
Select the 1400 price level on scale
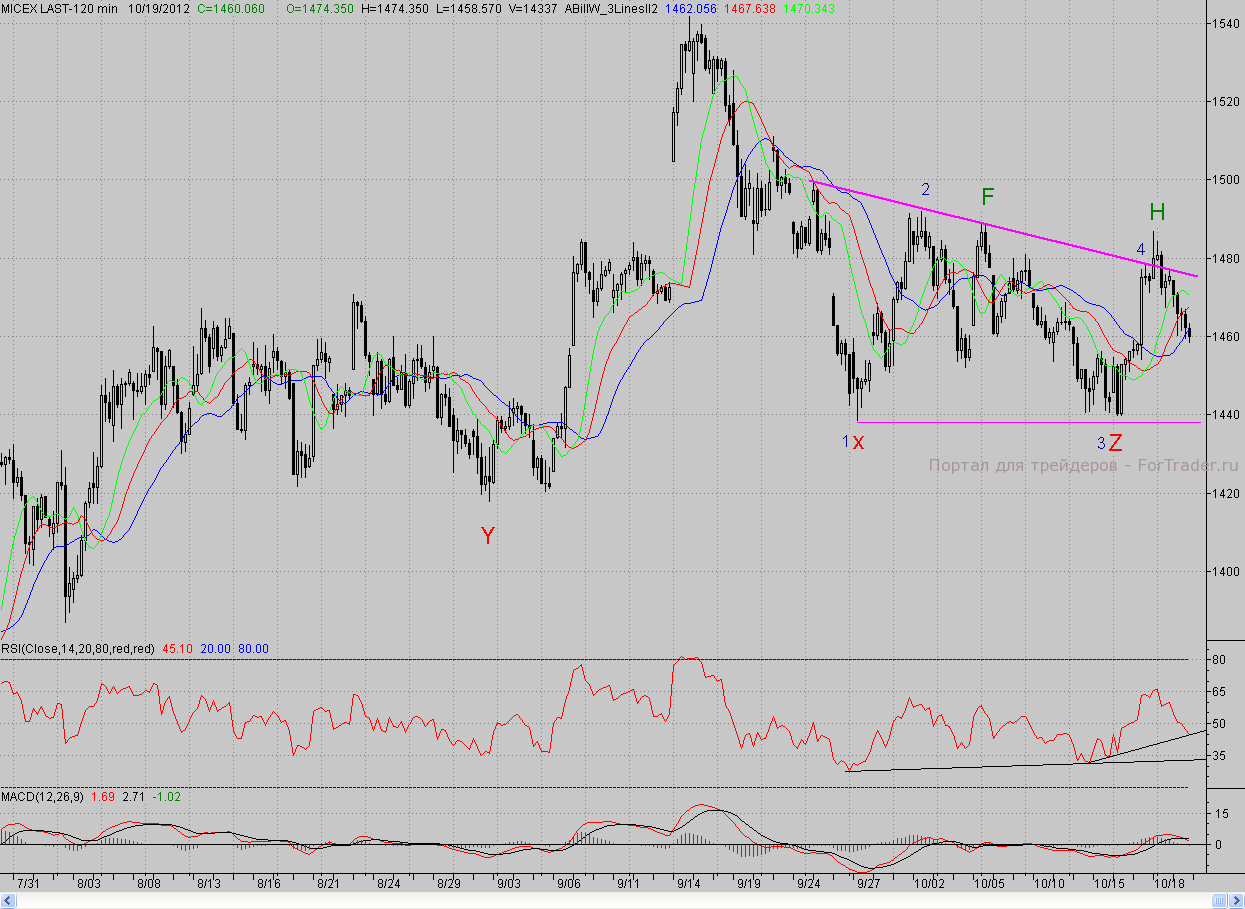tap(1224, 572)
